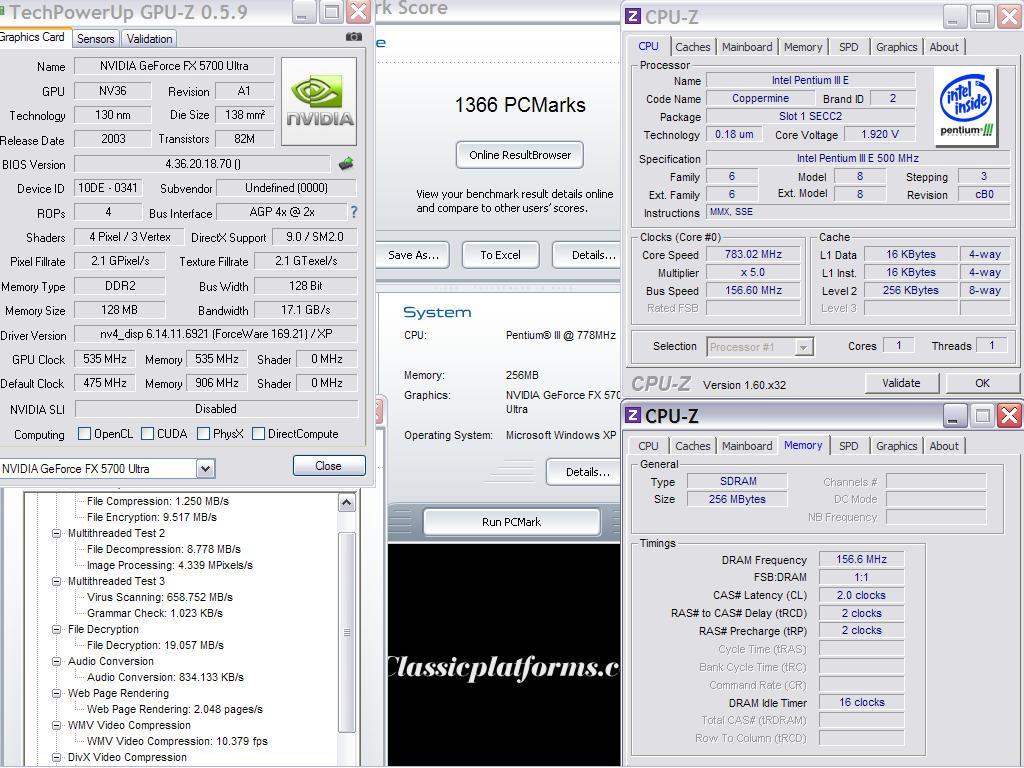Click the DRAM Frequency 156.6 MHz value
This screenshot has width=1024, height=768.
861,560
